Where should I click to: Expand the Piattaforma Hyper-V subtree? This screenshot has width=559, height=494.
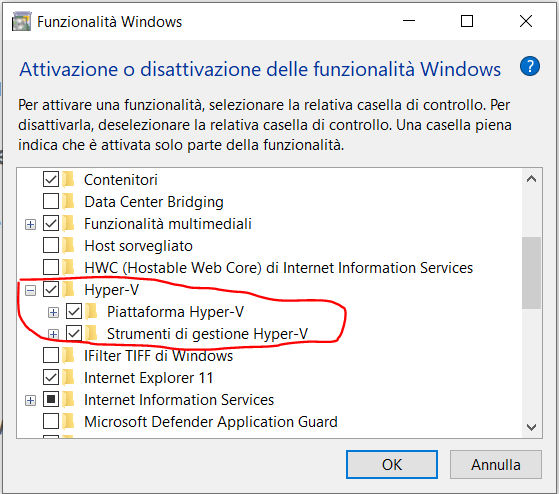point(53,313)
